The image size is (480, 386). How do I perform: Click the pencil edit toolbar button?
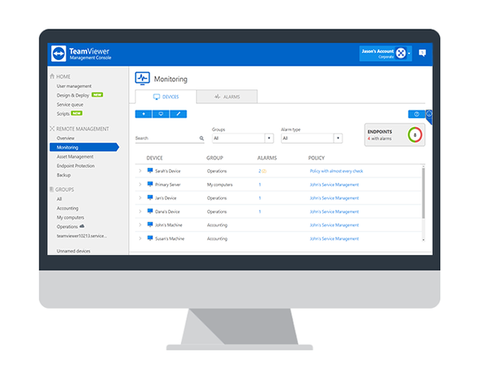click(178, 114)
